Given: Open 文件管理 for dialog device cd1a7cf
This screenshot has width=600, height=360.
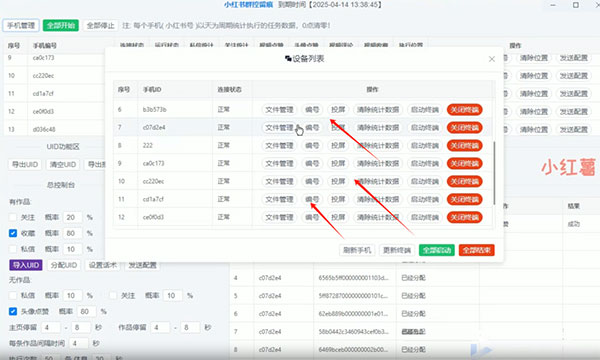Looking at the screenshot, I should 279,200.
